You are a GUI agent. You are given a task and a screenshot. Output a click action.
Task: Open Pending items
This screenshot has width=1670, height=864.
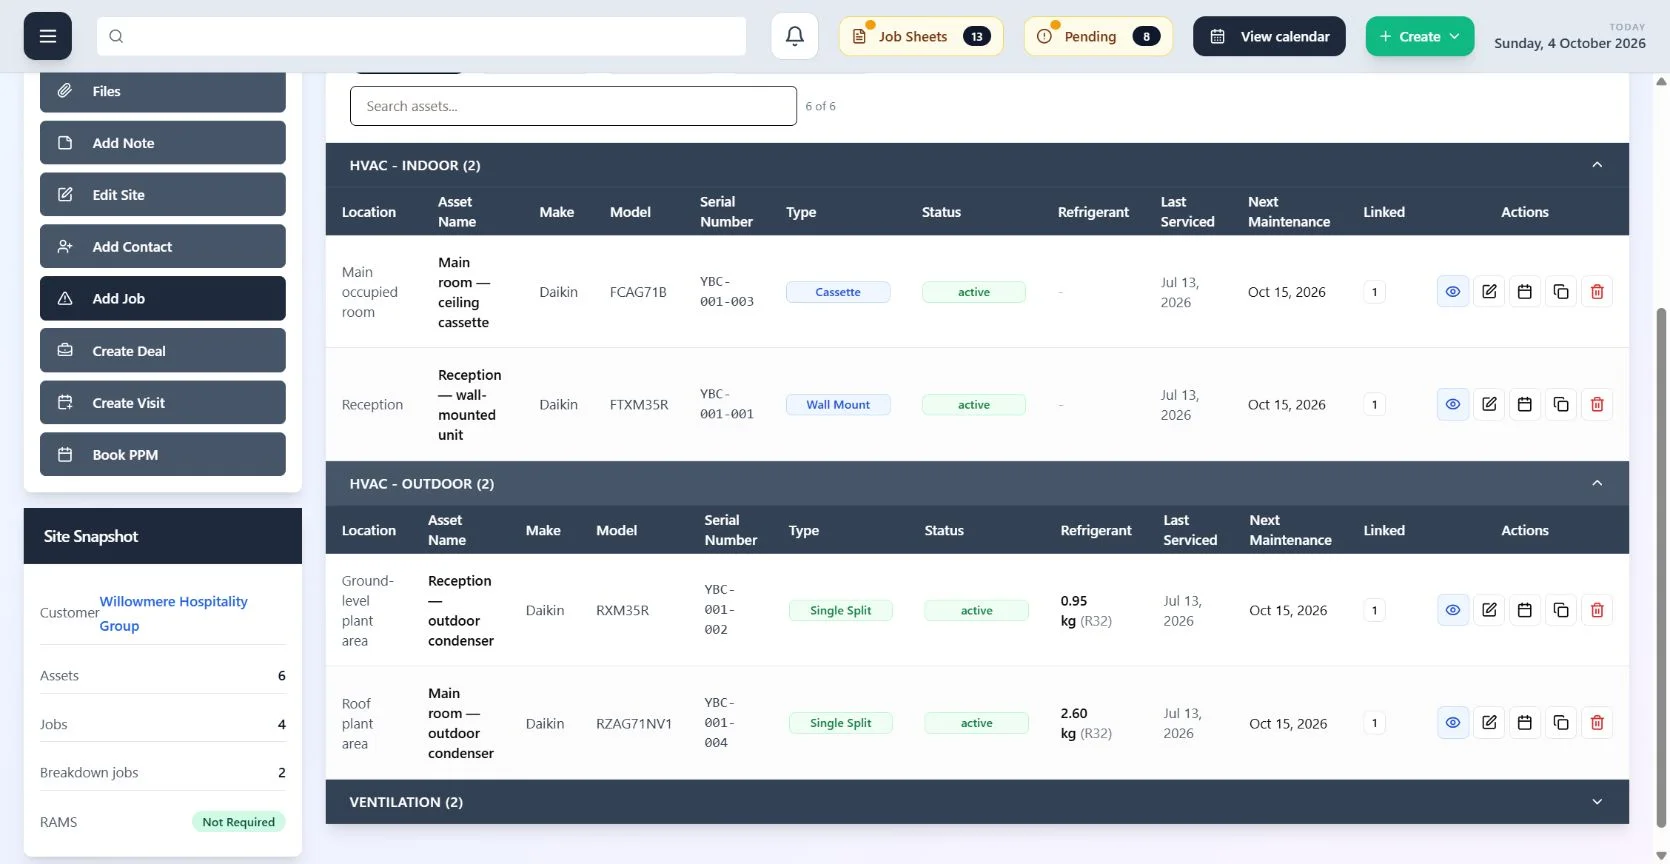[1098, 36]
